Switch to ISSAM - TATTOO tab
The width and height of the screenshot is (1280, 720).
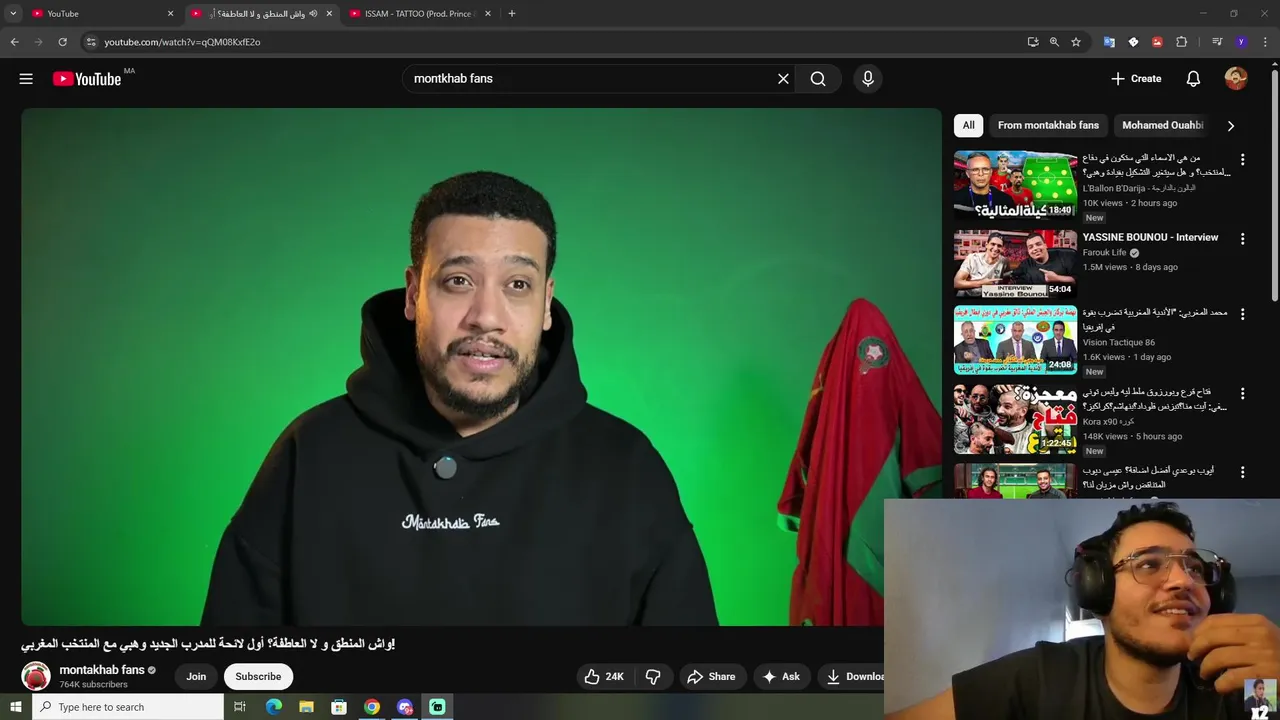click(x=418, y=13)
